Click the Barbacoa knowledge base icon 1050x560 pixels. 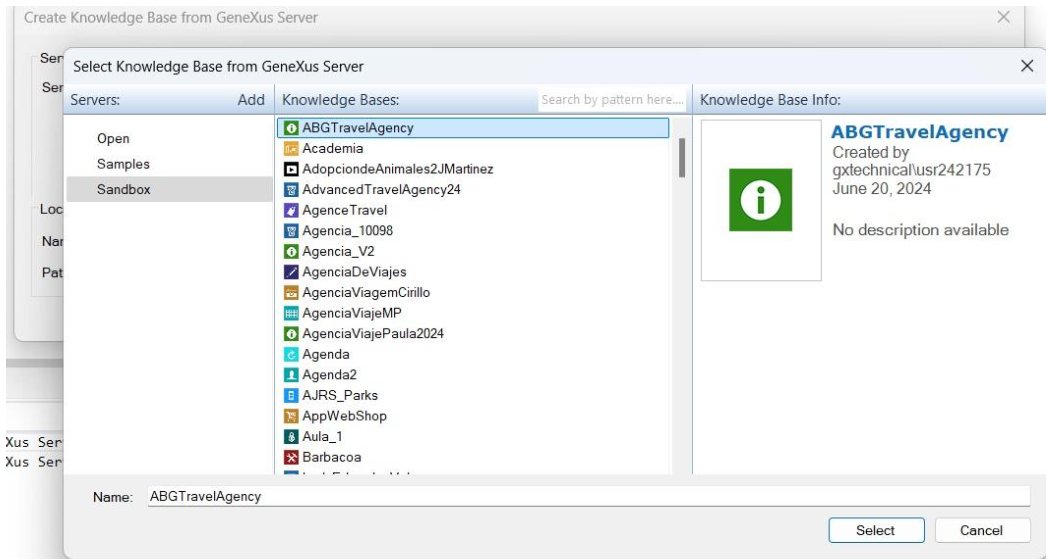point(292,457)
